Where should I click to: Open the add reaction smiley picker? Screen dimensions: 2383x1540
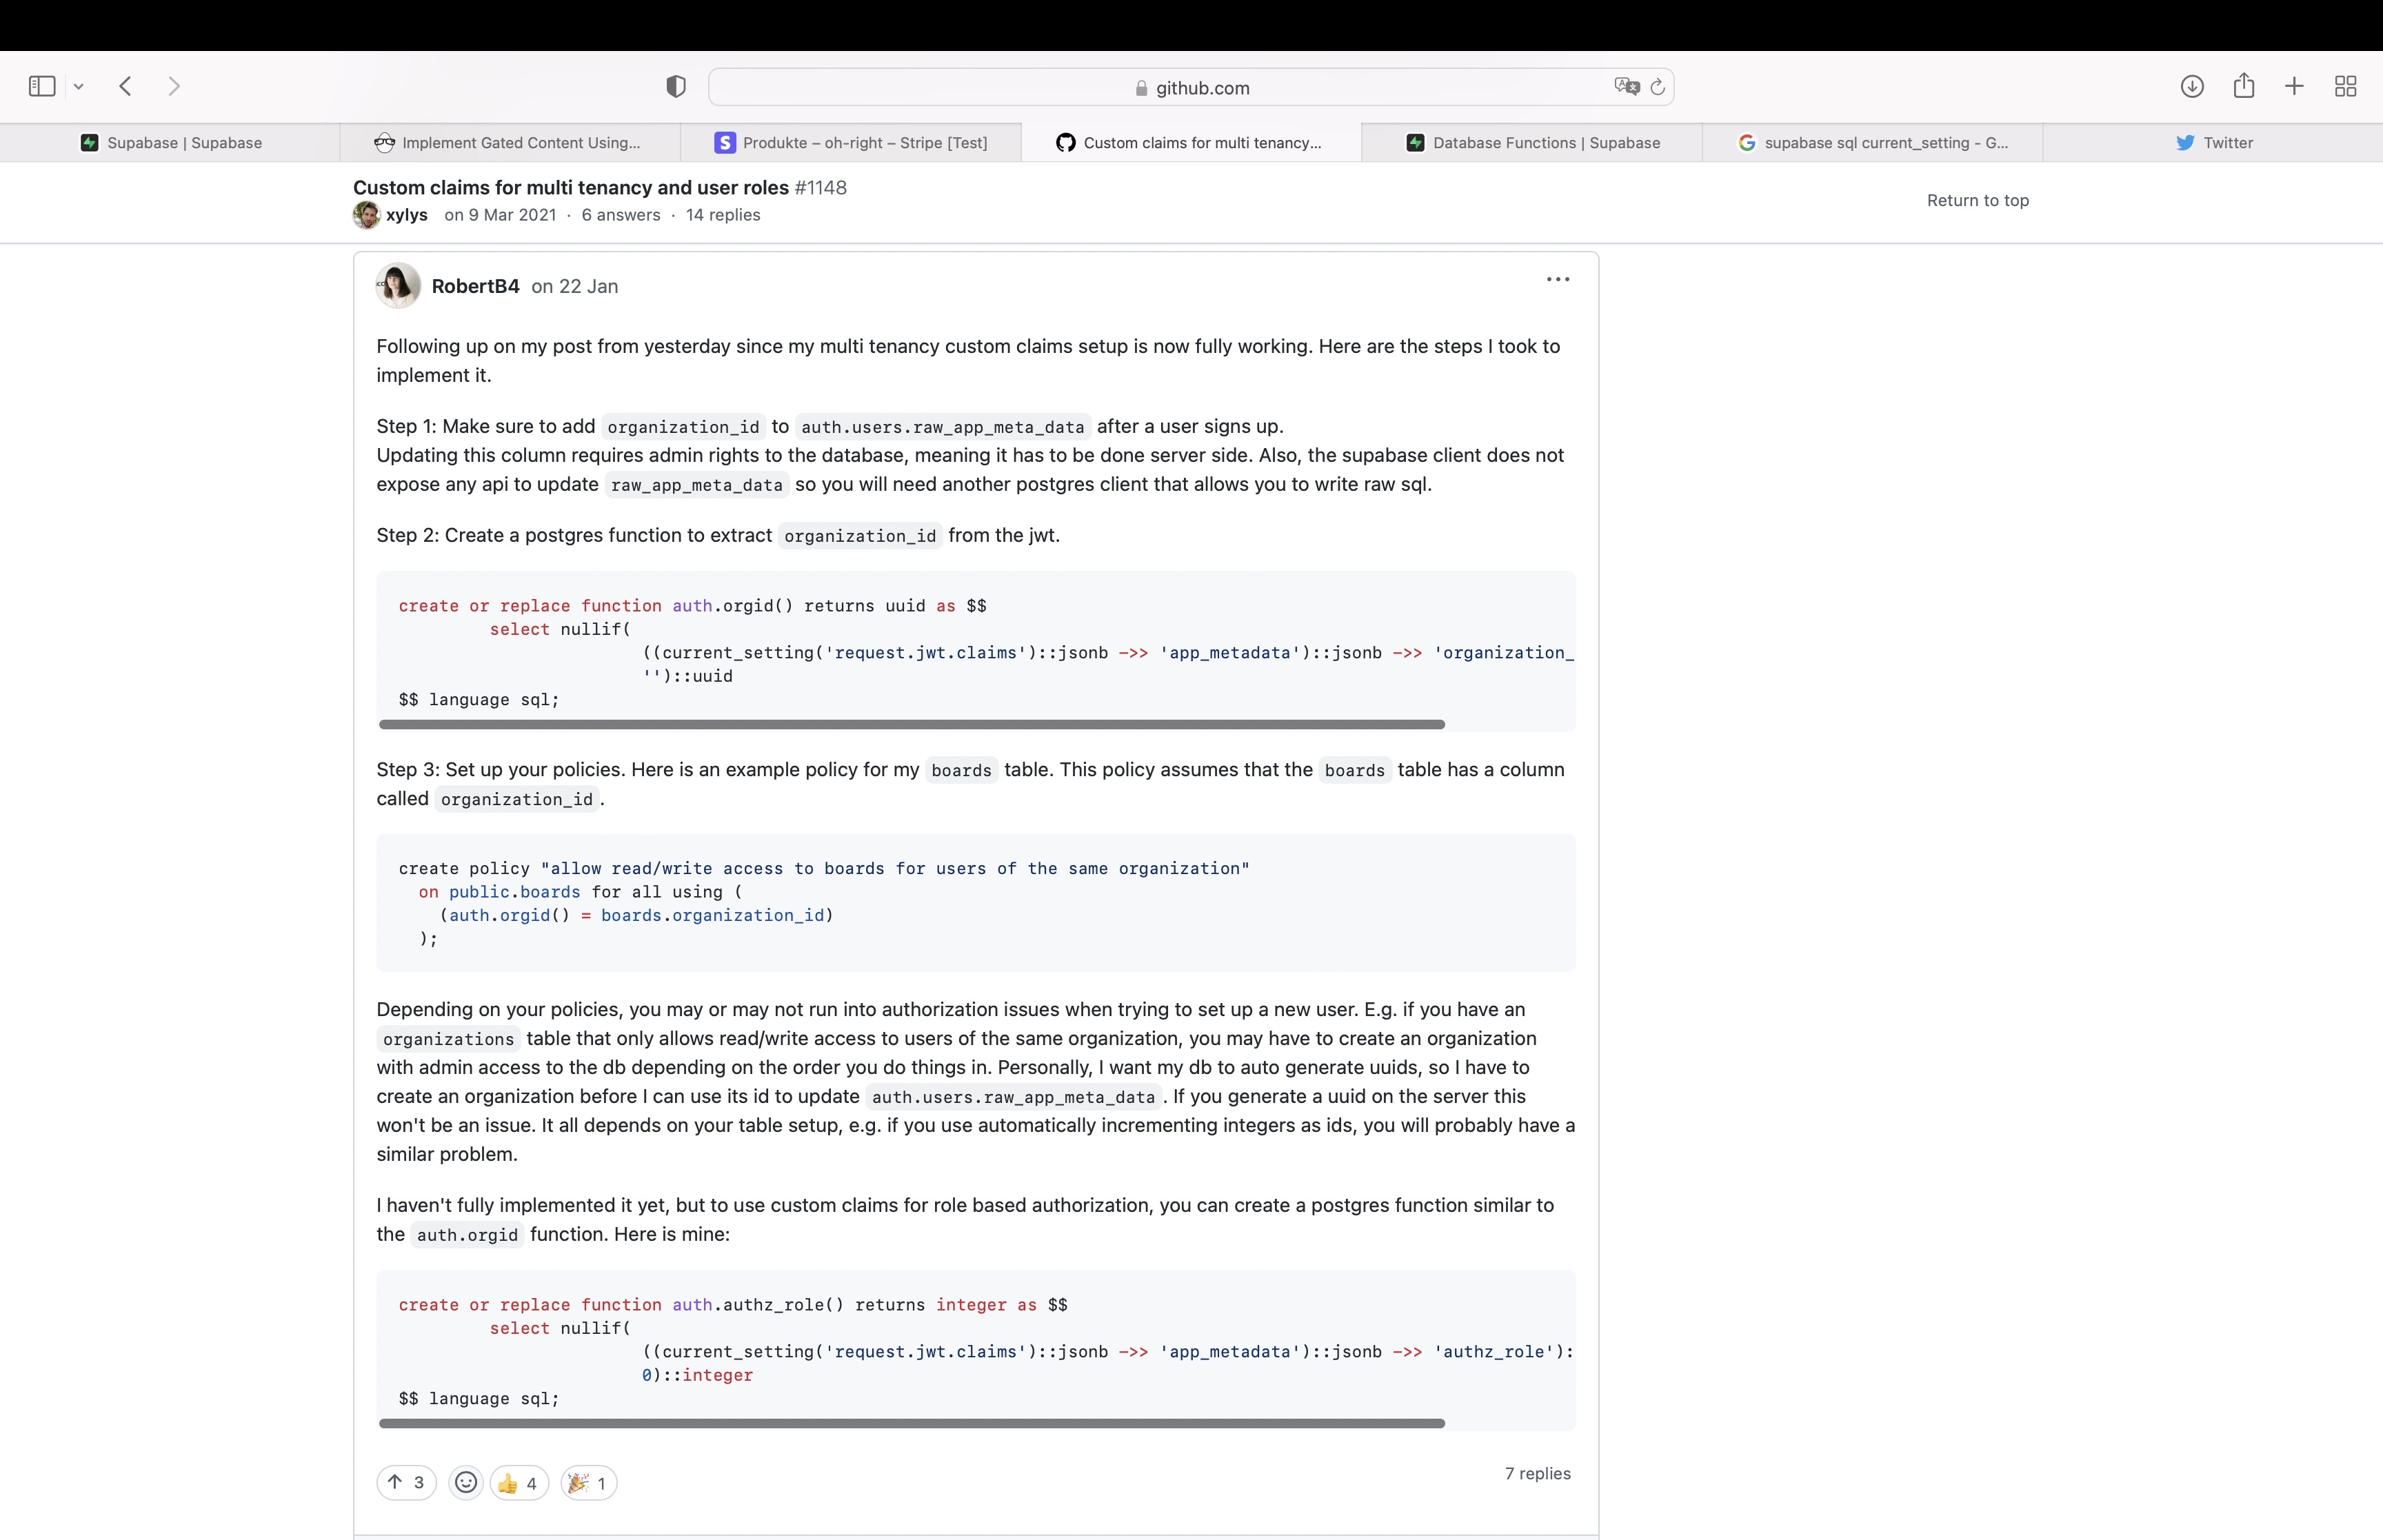466,1482
